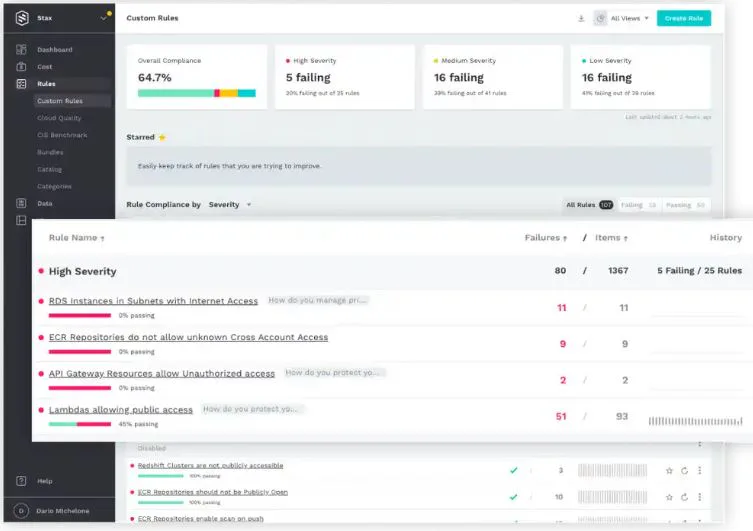Click the Overall Compliance progress bar
Viewport: 753px width, 531px height.
196,93
